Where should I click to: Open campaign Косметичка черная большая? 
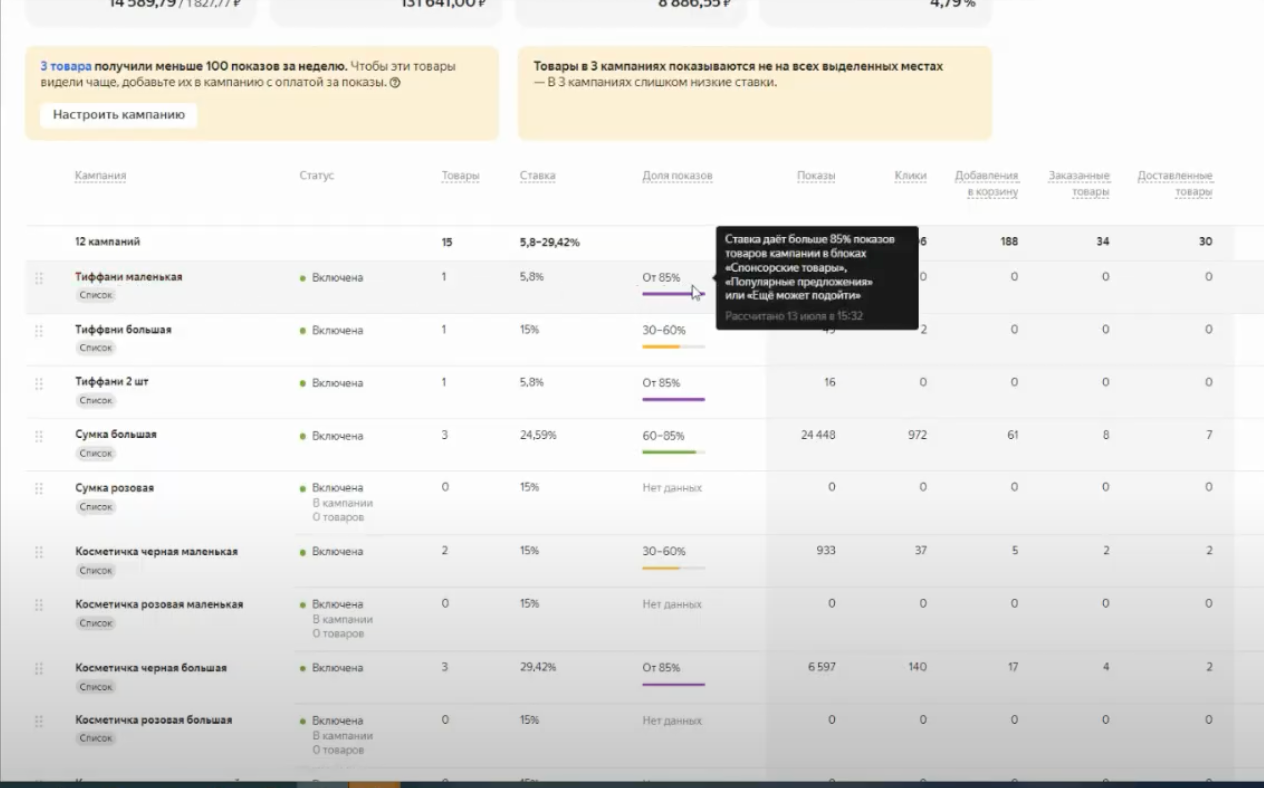click(151, 667)
